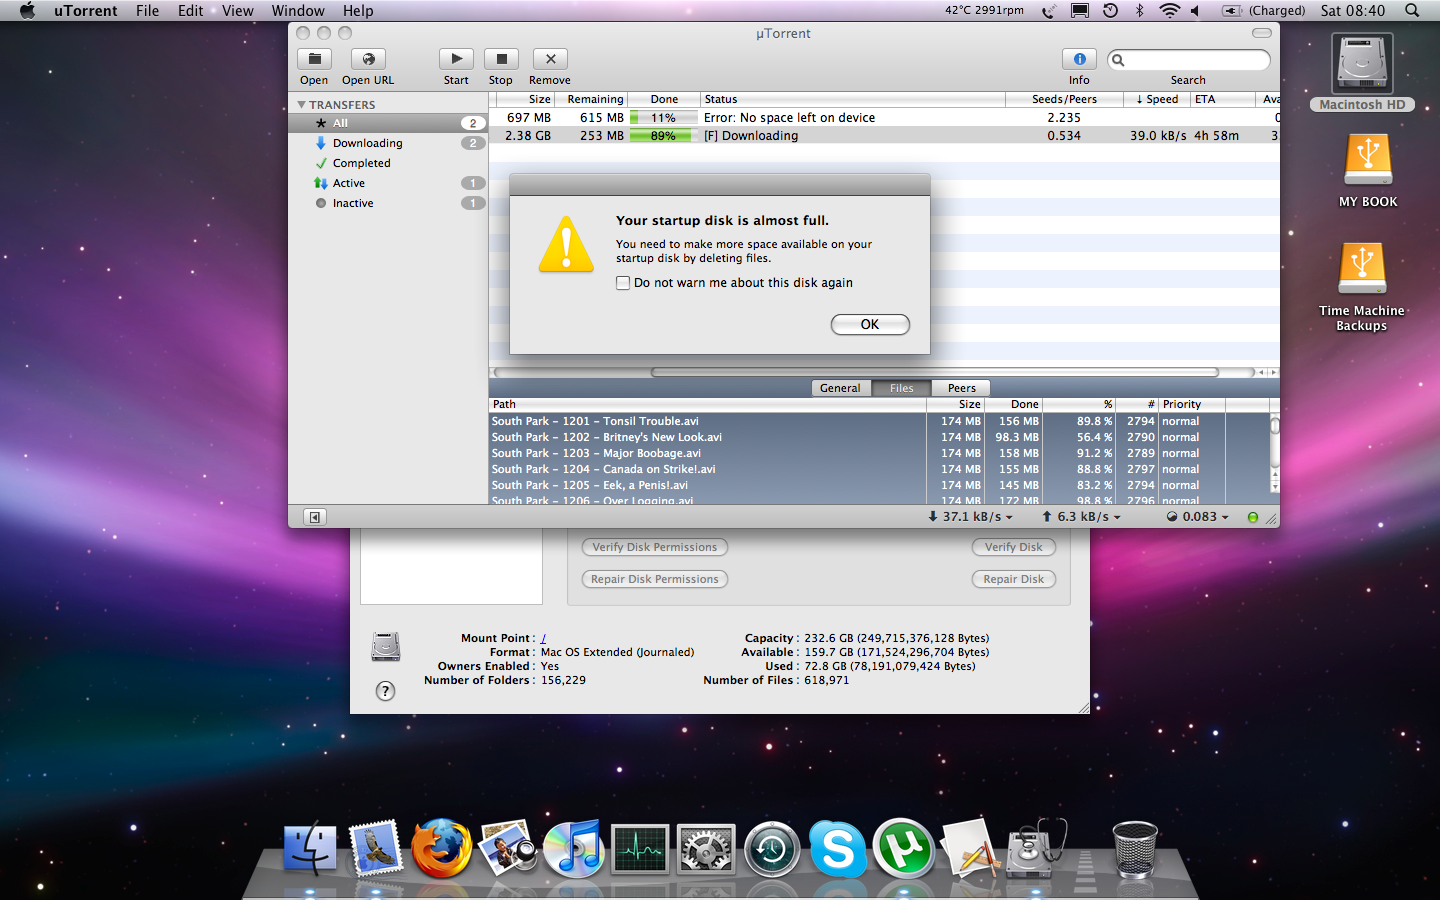
Task: Open the upload speed limit dropdown
Action: point(1081,517)
